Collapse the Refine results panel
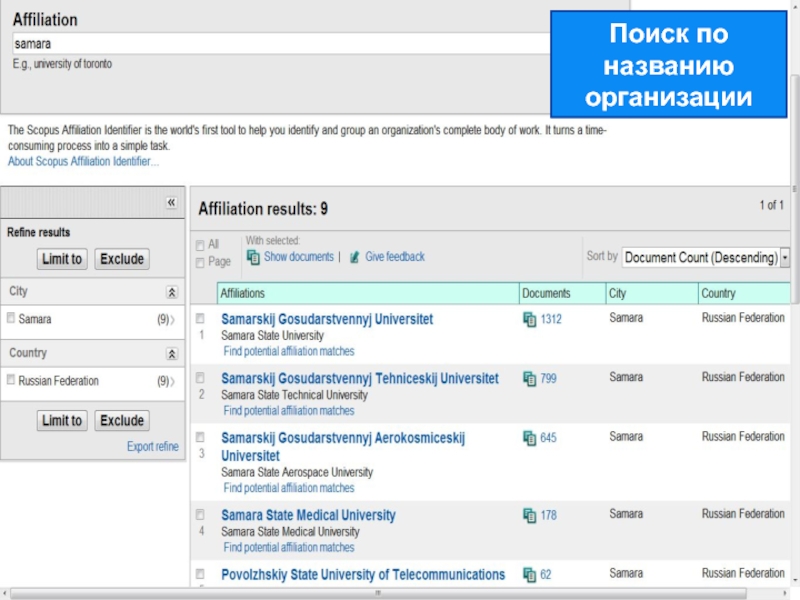800x600 pixels. 171,203
